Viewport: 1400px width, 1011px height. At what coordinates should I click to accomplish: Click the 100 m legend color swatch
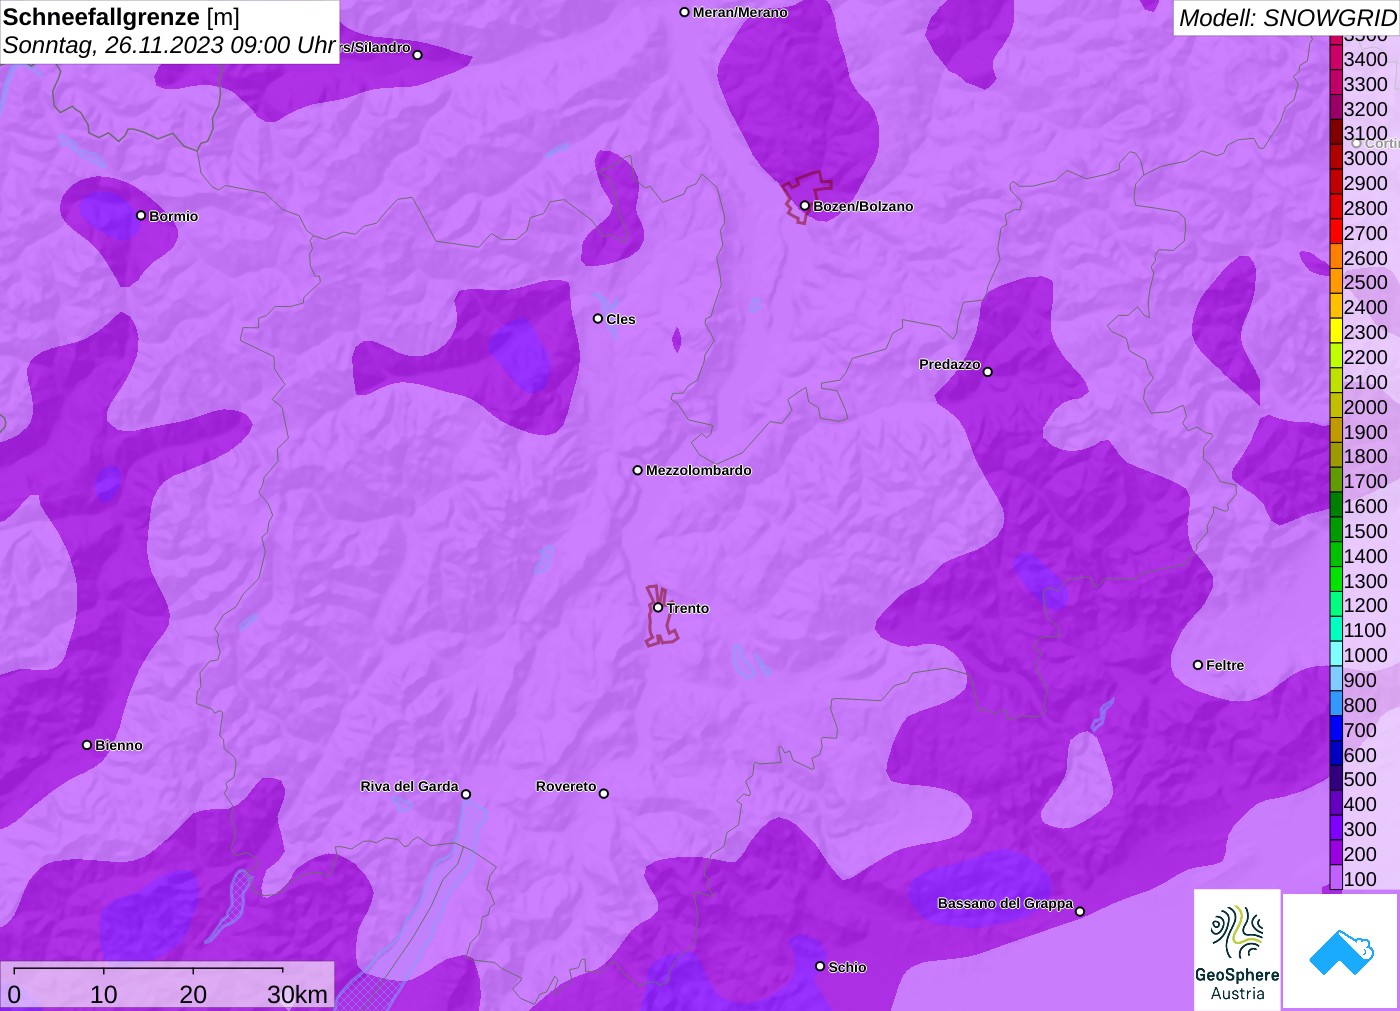click(1336, 879)
